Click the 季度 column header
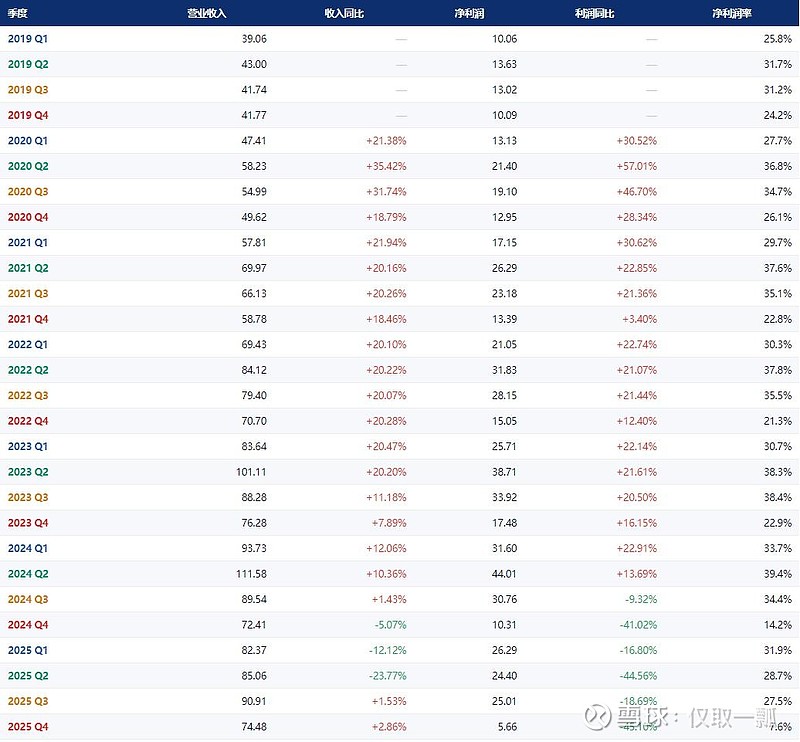This screenshot has width=800, height=742. pyautogui.click(x=19, y=13)
